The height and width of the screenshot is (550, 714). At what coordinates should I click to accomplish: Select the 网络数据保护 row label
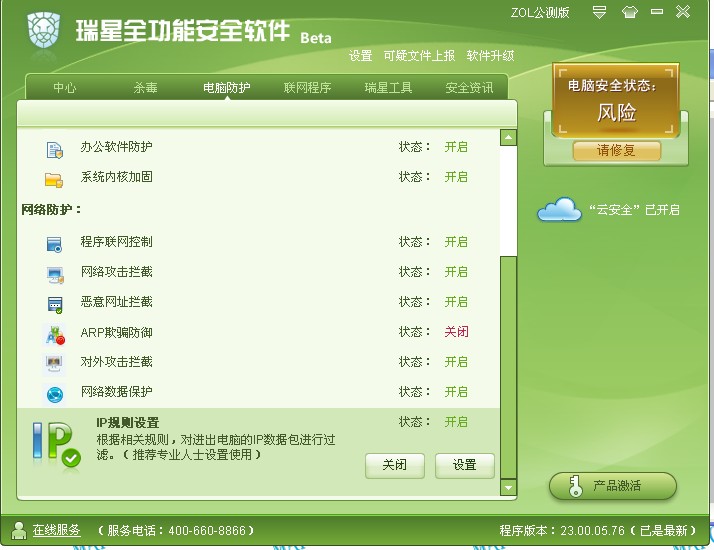click(117, 392)
